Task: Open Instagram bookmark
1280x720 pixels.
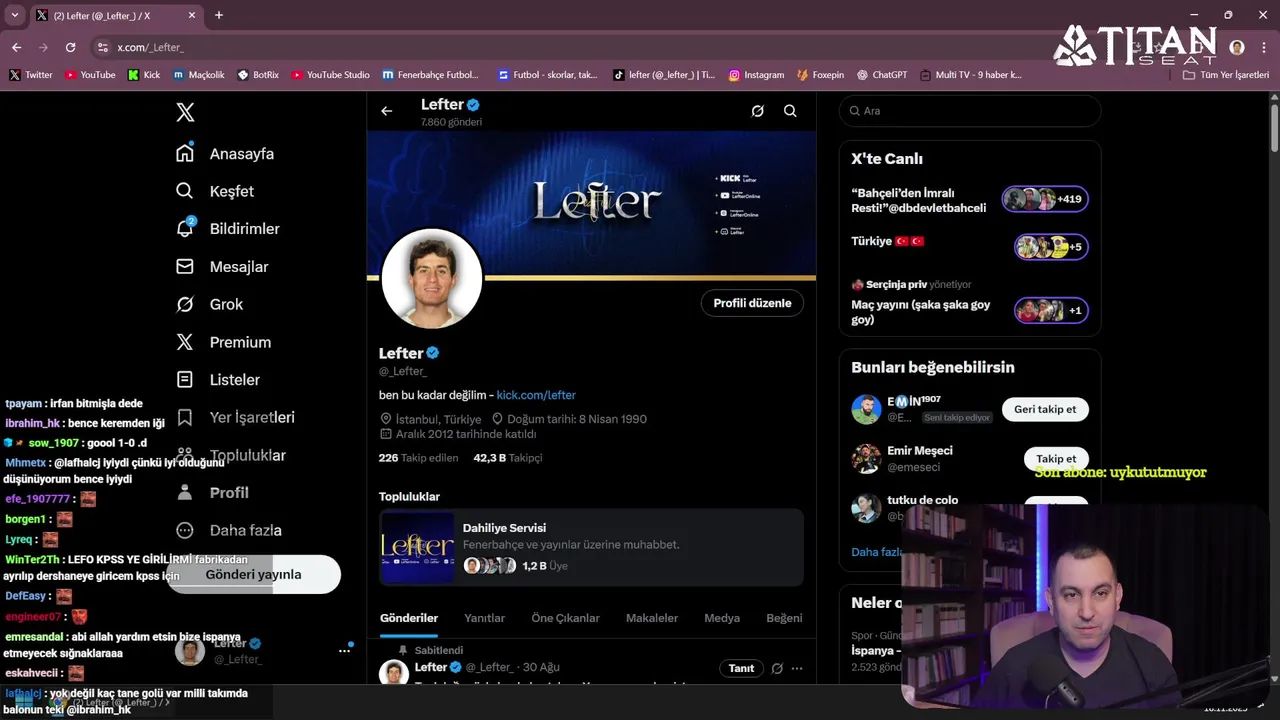Action: coord(756,75)
